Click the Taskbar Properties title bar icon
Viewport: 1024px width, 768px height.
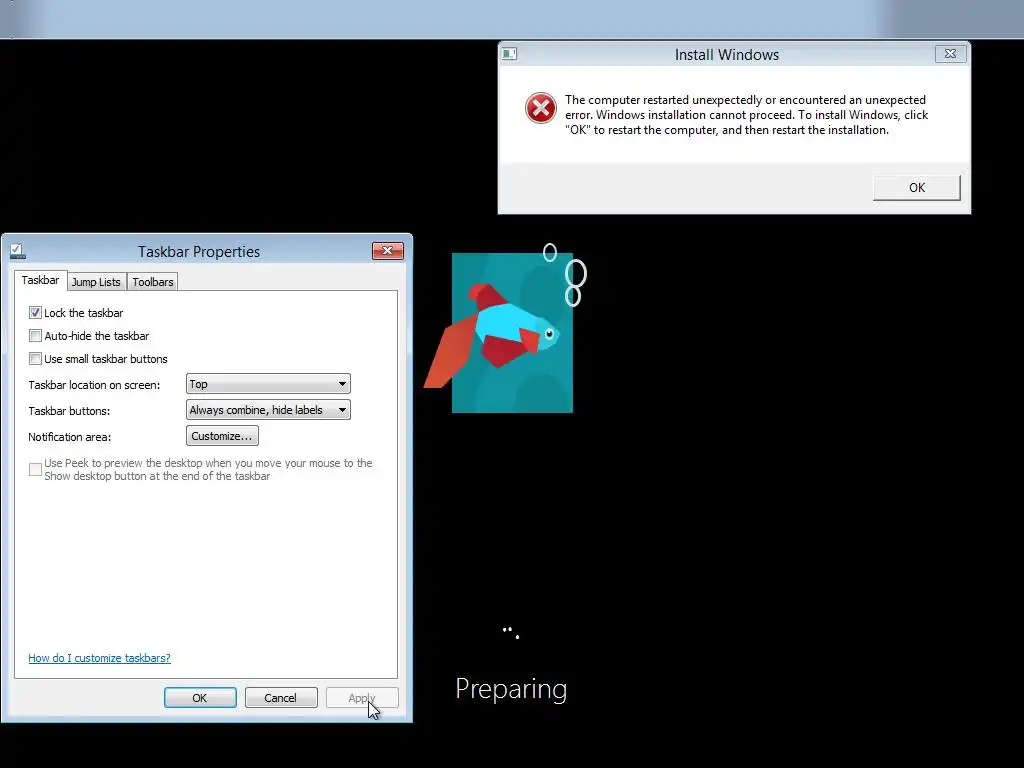point(18,251)
